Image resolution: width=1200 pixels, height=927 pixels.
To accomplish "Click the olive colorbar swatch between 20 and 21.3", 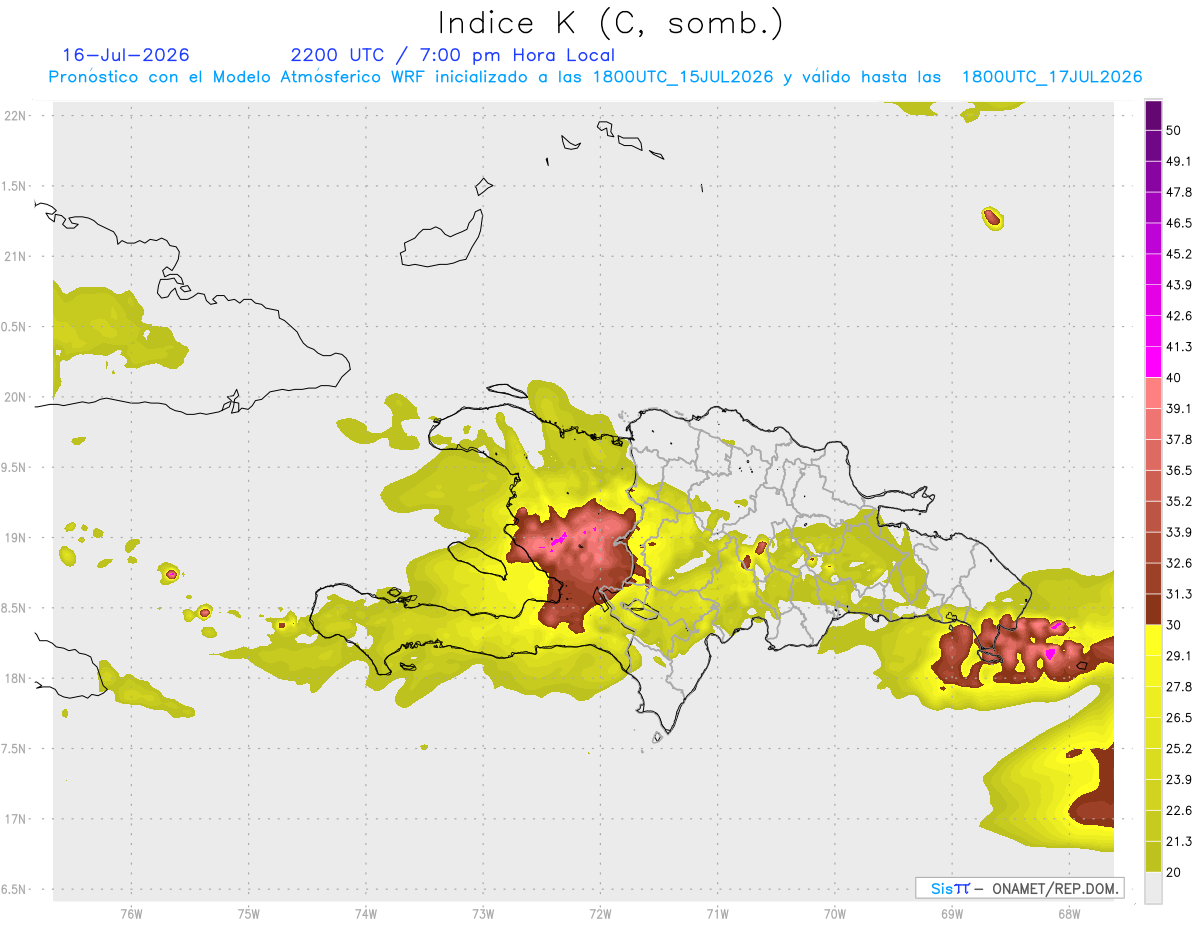I will [1153, 857].
